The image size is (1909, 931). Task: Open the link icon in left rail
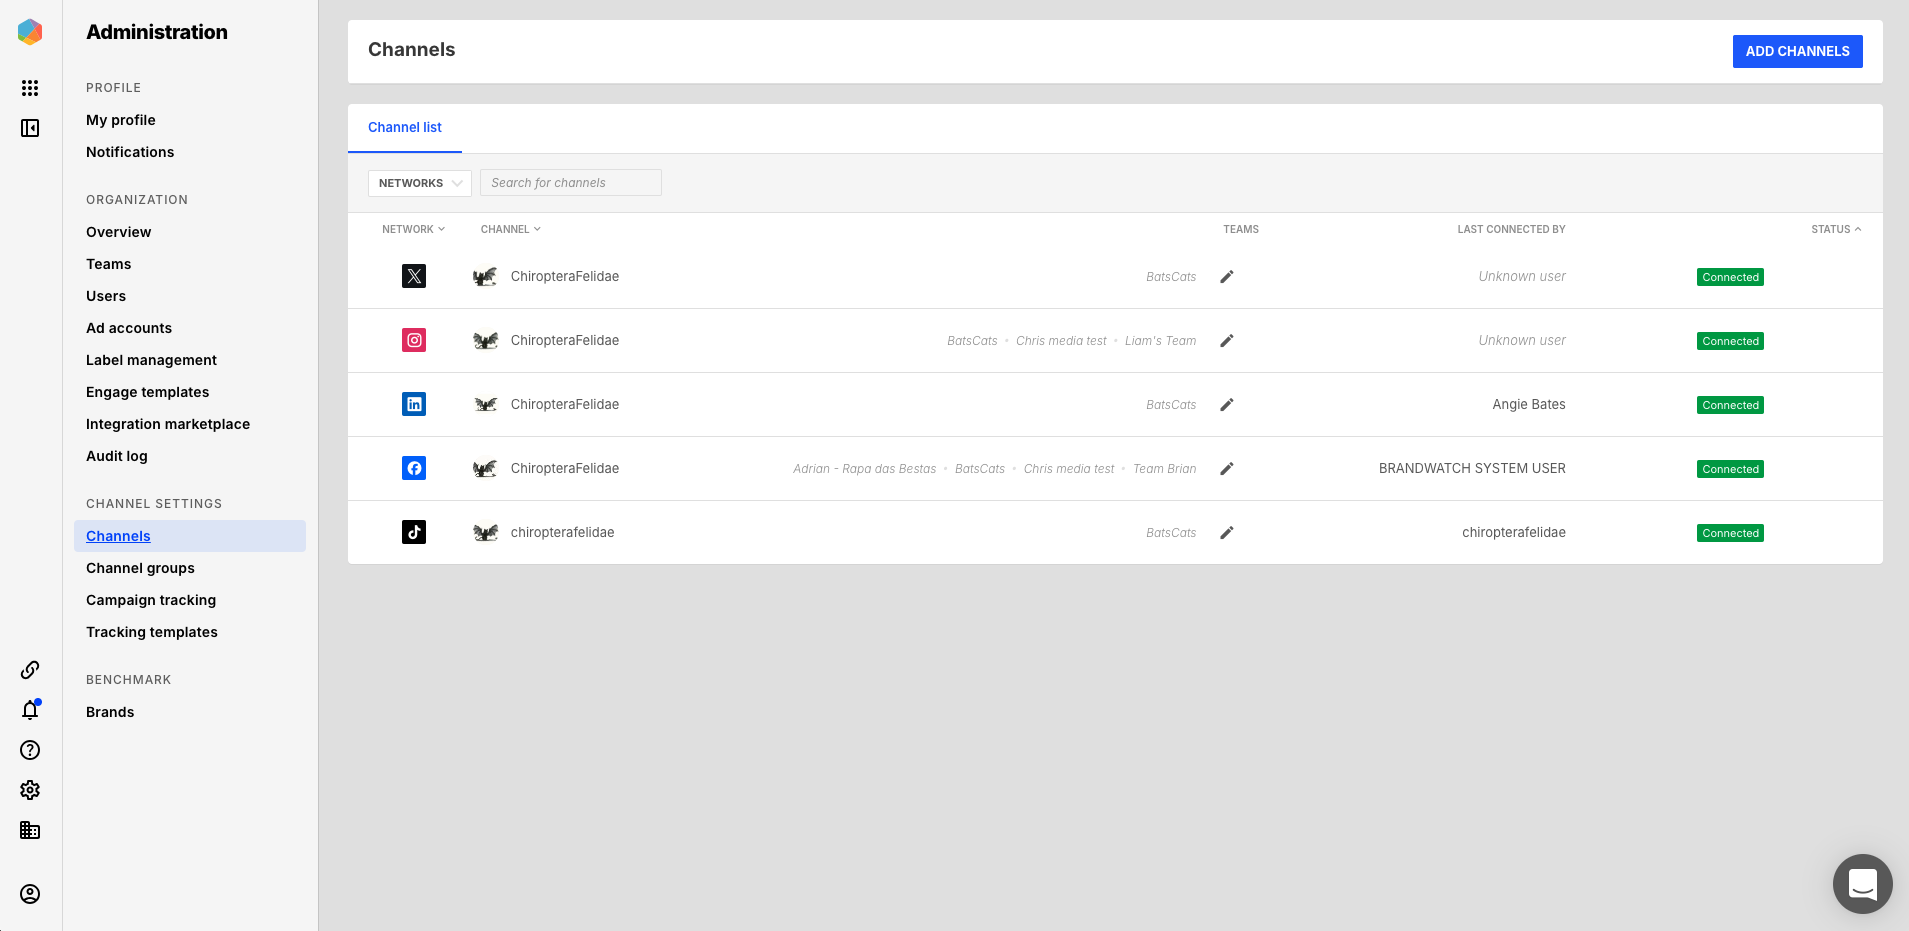click(30, 670)
